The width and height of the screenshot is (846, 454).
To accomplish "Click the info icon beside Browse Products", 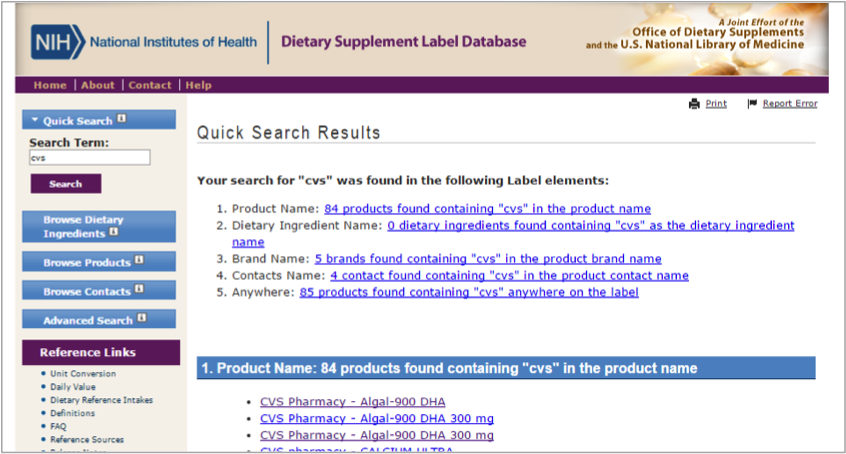I will (139, 261).
